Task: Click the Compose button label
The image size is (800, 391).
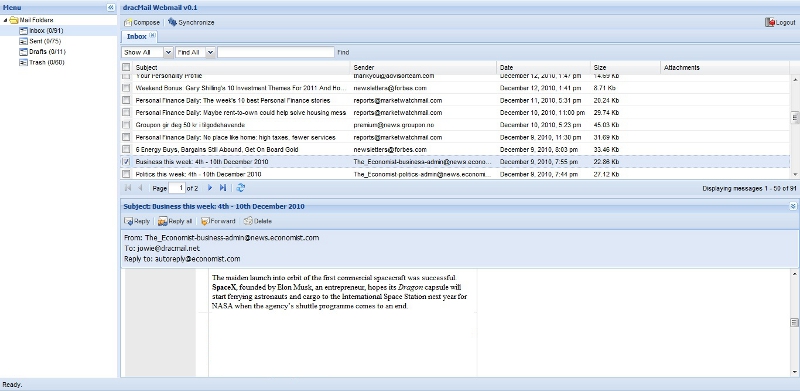Action: pos(146,22)
